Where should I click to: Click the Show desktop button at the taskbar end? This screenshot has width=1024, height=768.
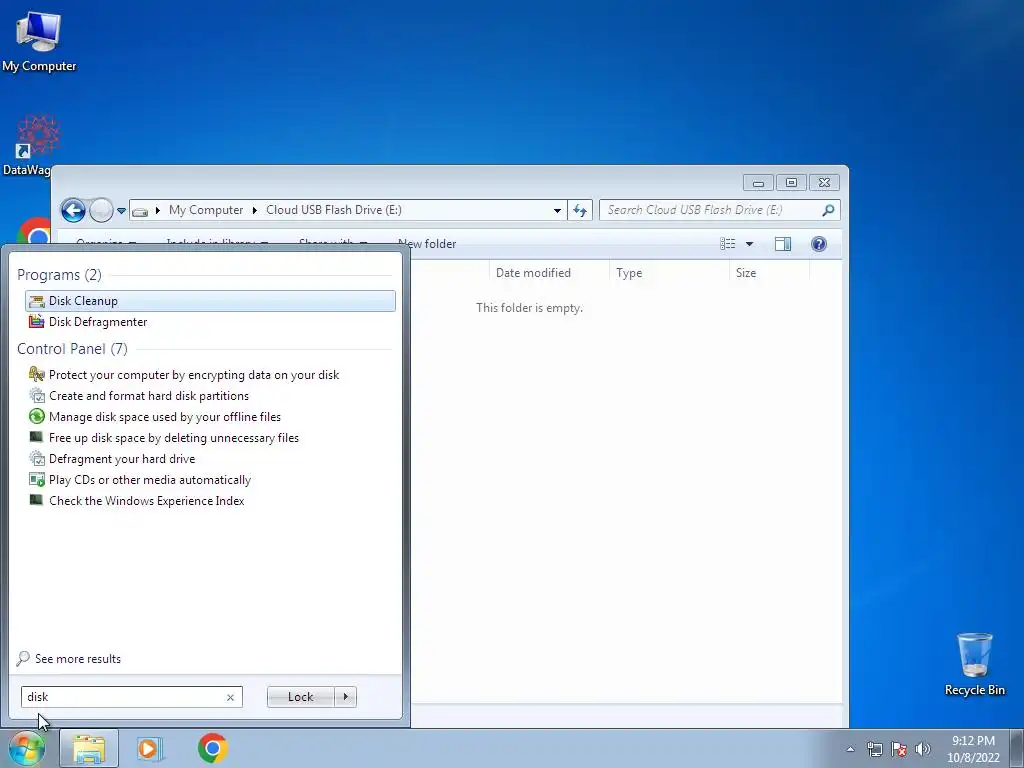(1017, 748)
